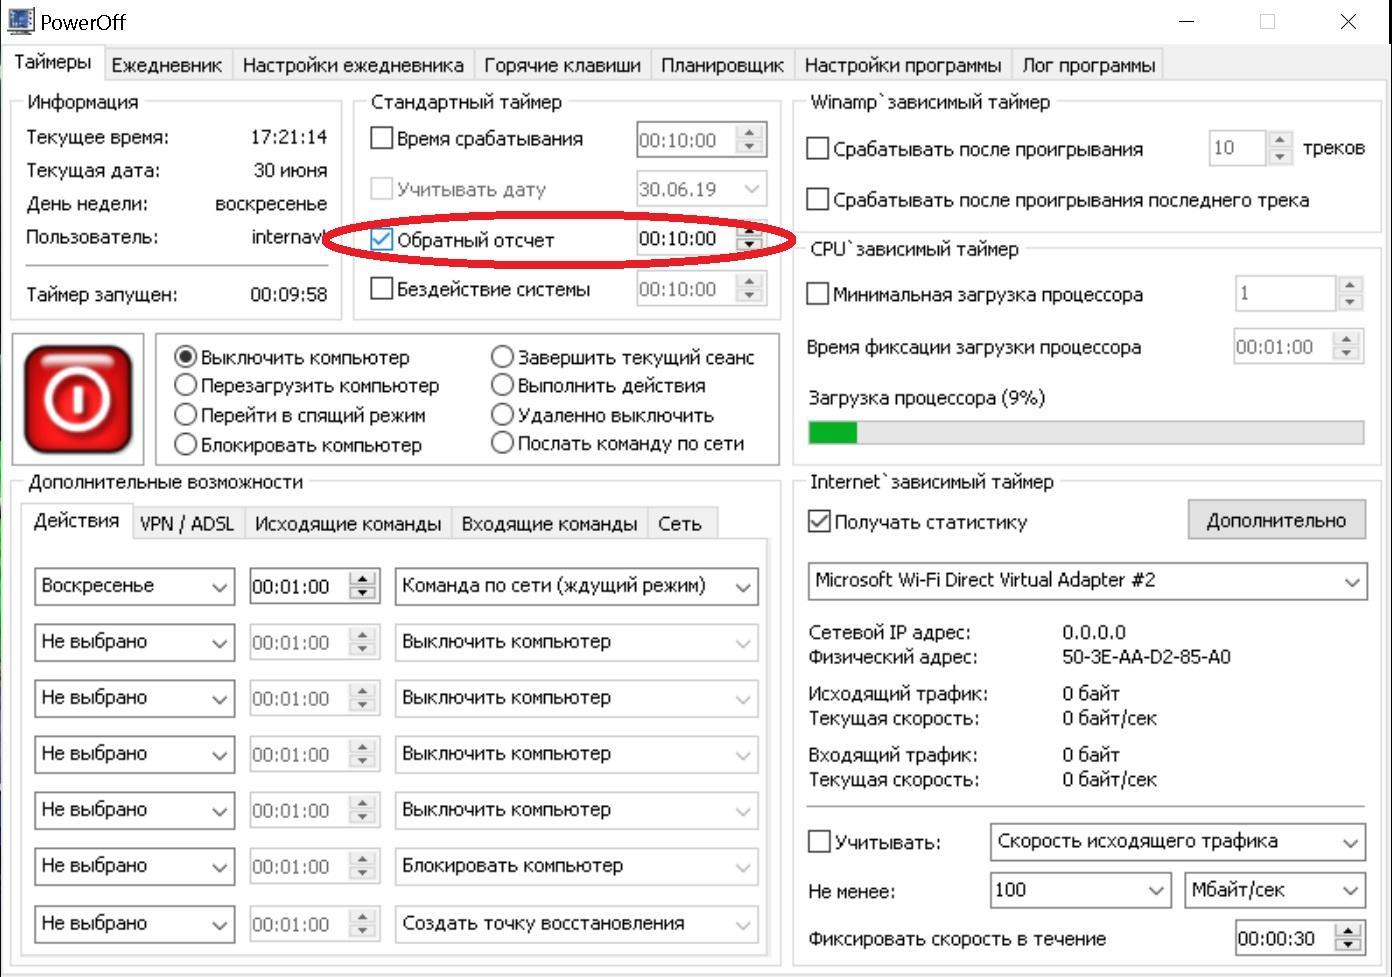Click the Таймер запущен value 00:09:58
The image size is (1392, 977).
click(288, 294)
